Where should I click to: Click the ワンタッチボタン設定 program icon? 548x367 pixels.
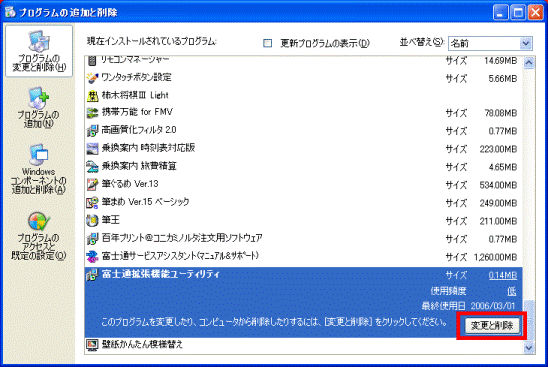tap(92, 78)
